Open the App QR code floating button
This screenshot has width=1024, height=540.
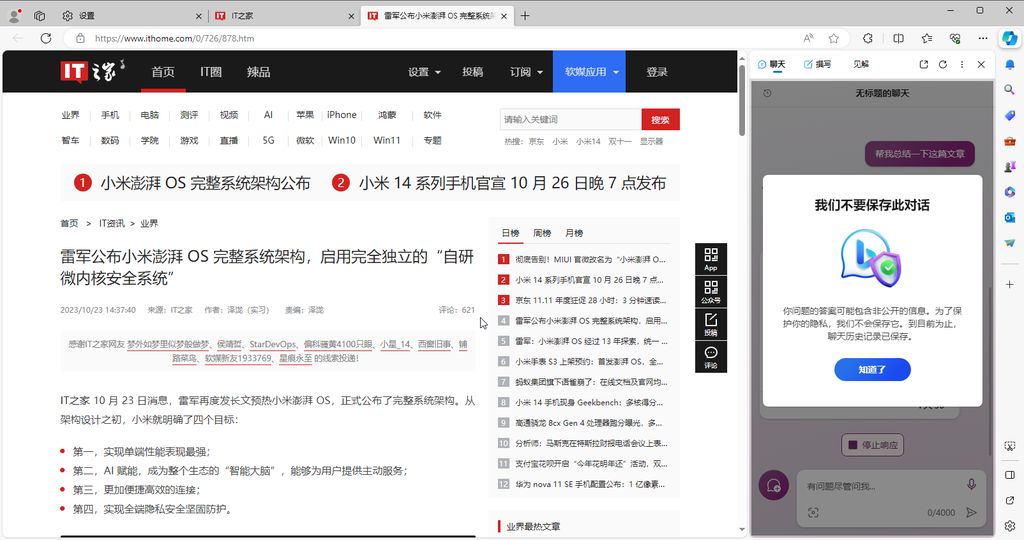(711, 259)
